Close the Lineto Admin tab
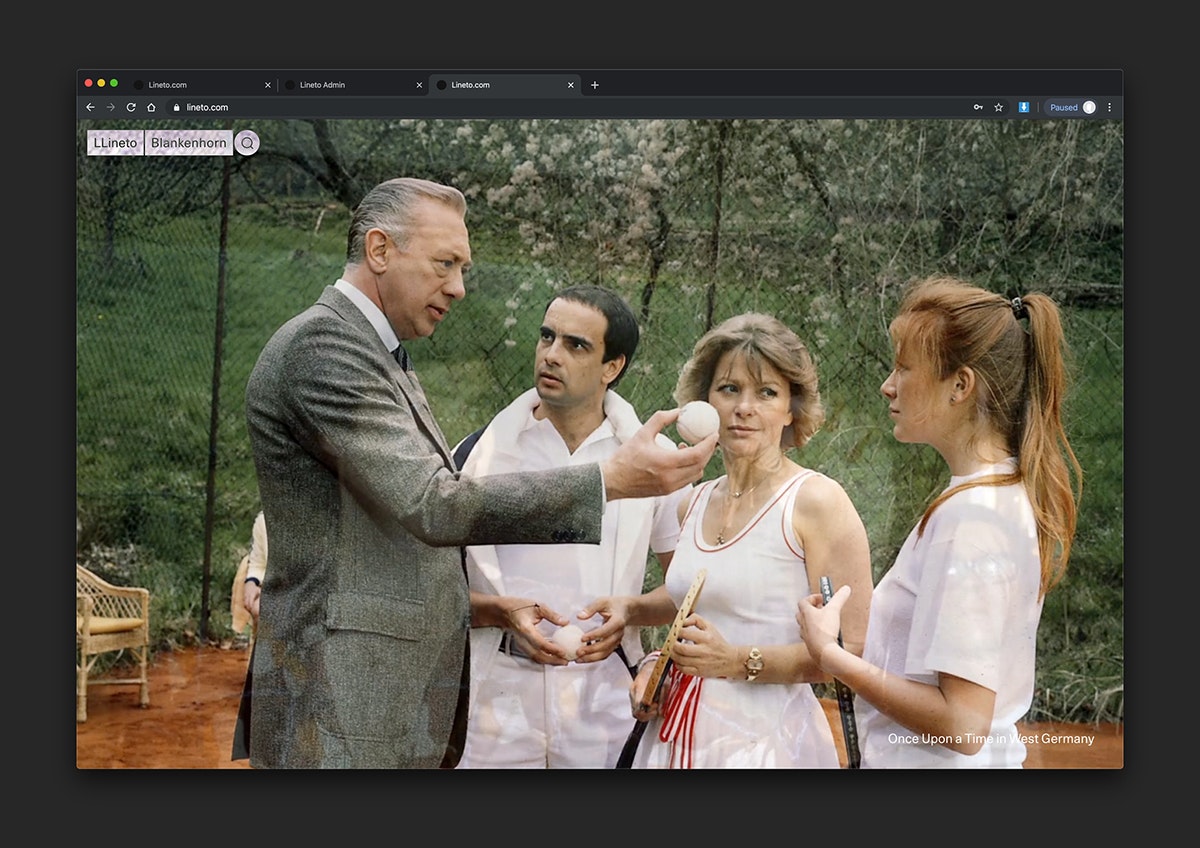This screenshot has width=1200, height=848. click(x=419, y=85)
